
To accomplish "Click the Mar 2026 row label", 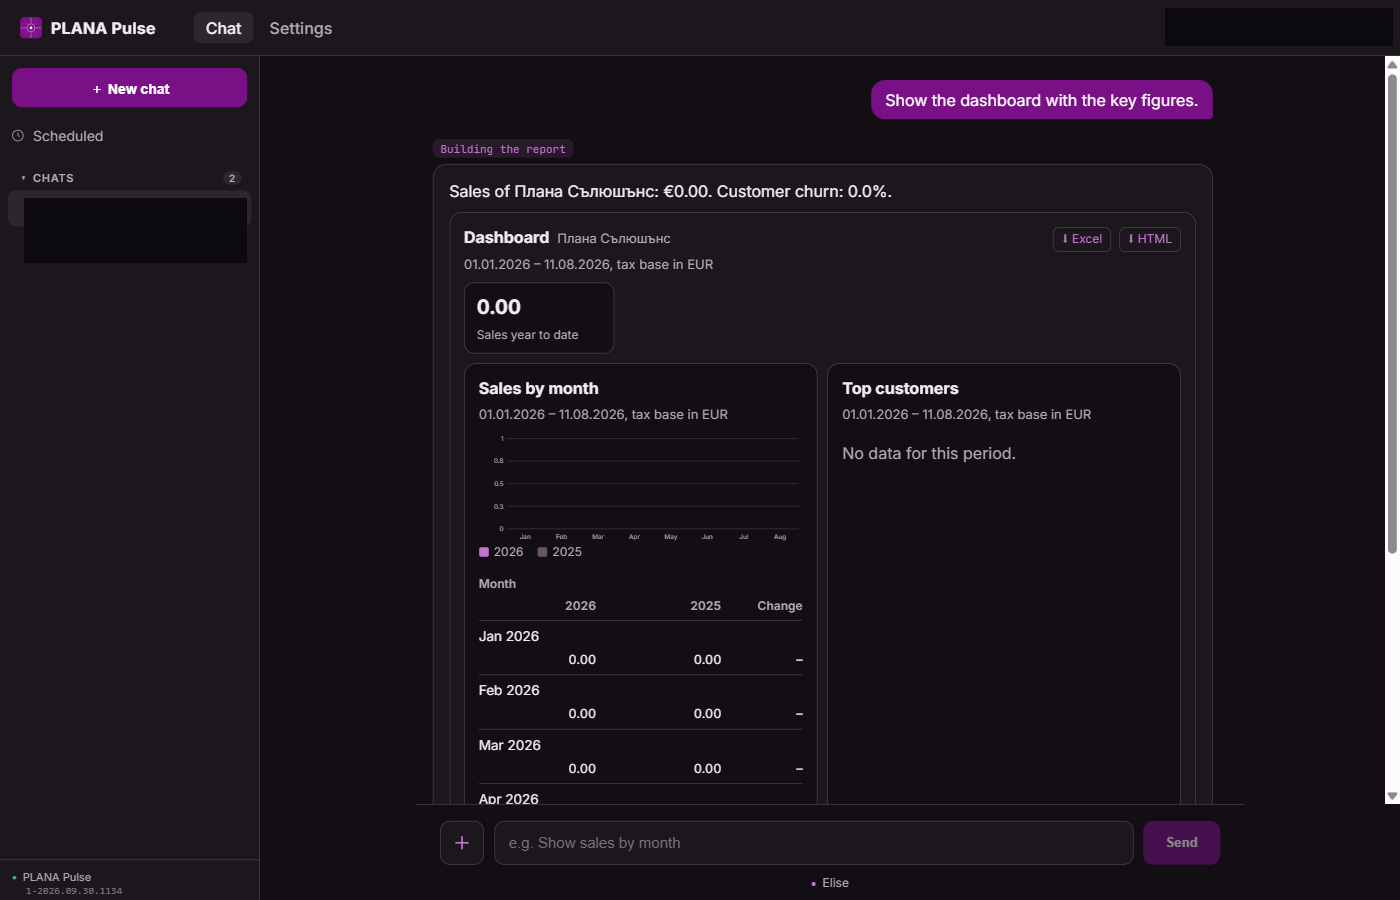I will coord(510,745).
